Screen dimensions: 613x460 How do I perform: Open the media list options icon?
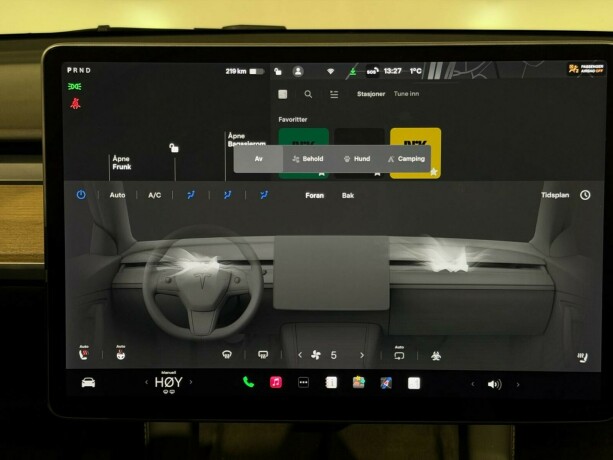[x=334, y=94]
